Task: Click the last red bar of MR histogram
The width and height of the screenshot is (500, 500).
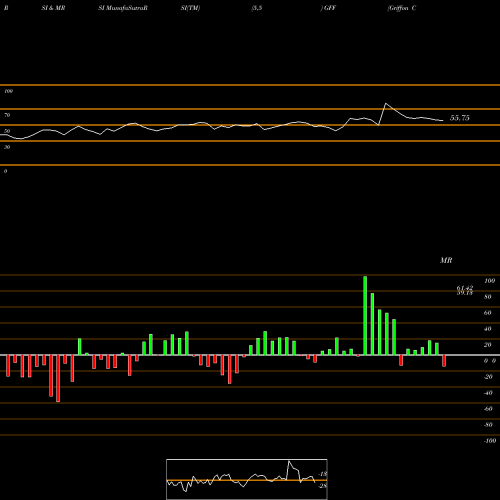Action: pyautogui.click(x=444, y=361)
